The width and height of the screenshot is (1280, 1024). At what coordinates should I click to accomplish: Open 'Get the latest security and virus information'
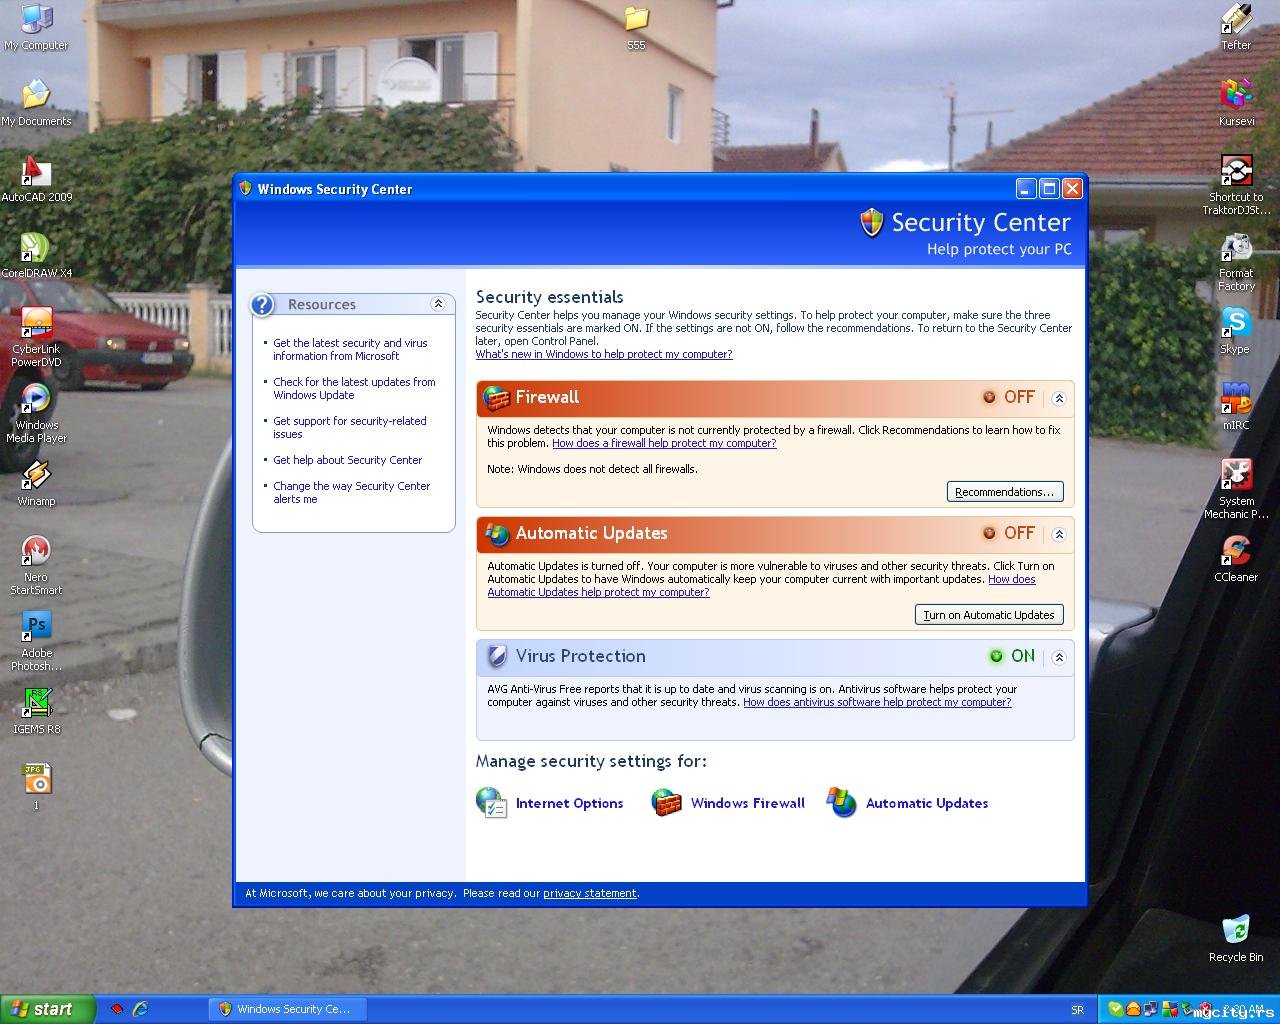[x=350, y=349]
